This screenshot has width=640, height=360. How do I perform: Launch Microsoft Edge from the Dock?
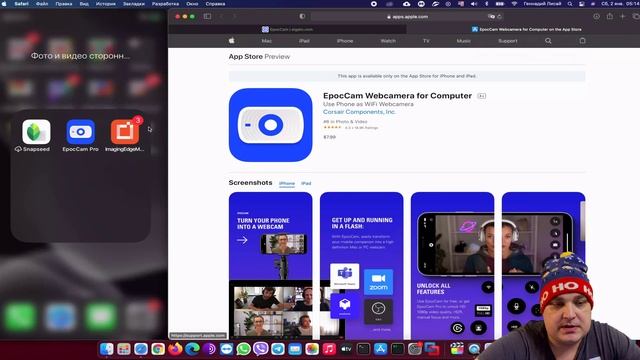coord(192,349)
